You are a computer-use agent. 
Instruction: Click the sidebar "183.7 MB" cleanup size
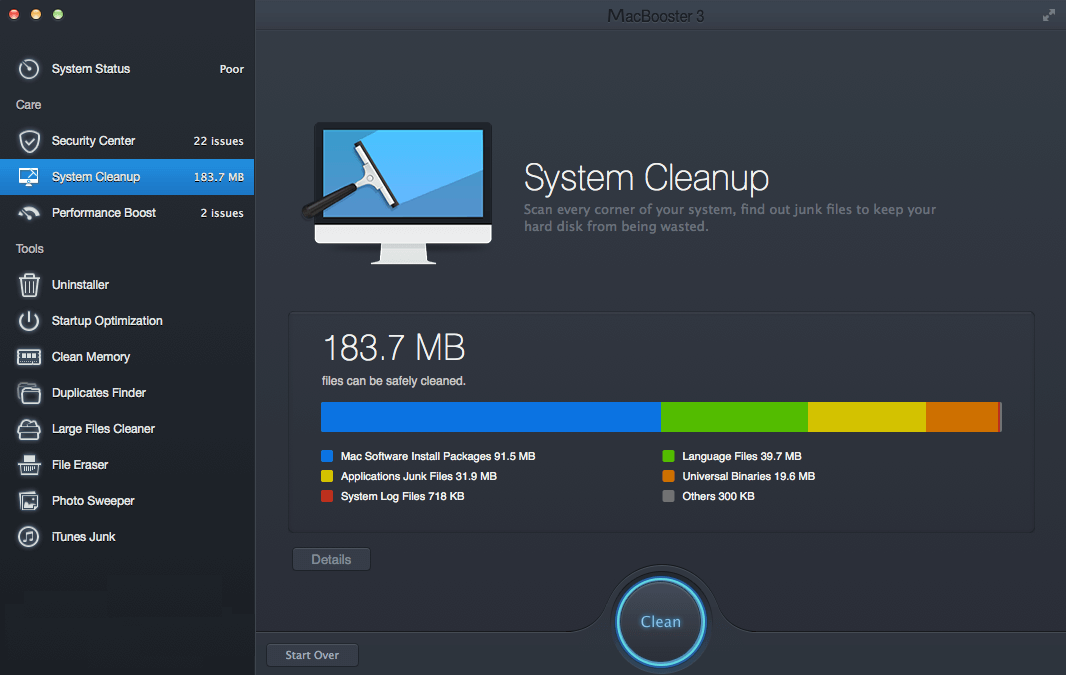pyautogui.click(x=219, y=177)
